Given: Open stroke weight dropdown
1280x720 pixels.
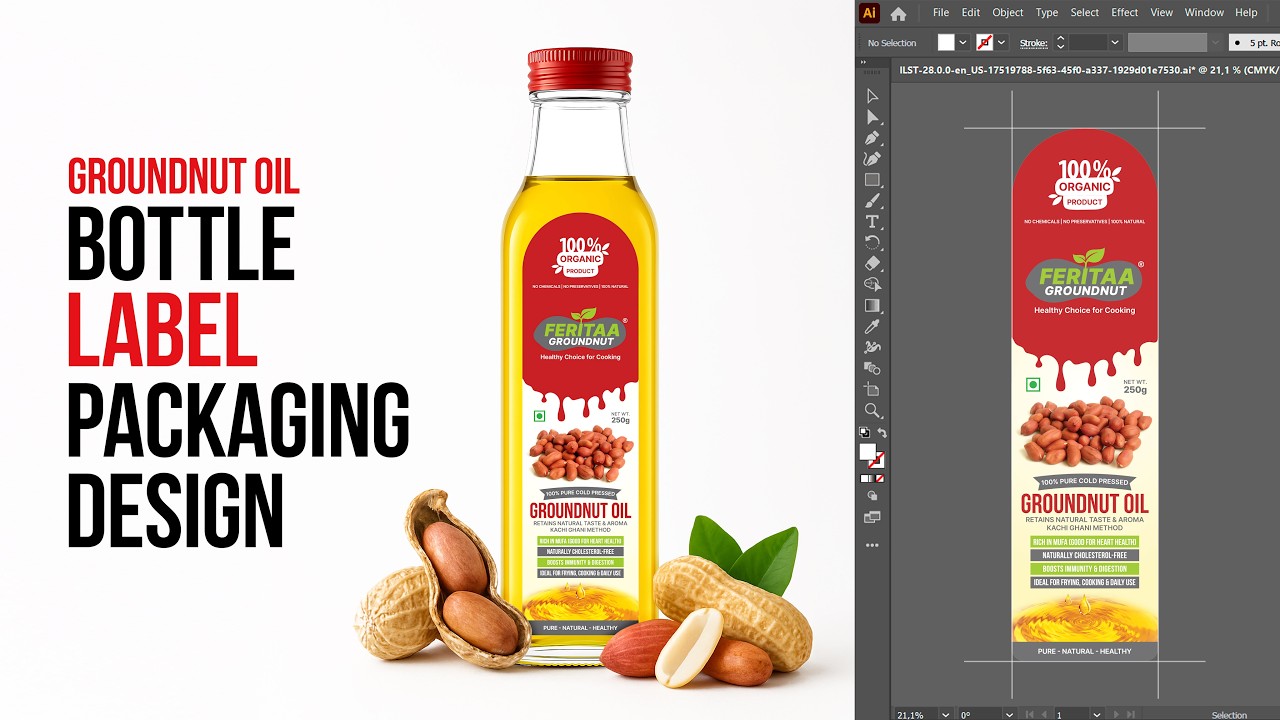Looking at the screenshot, I should (1114, 43).
